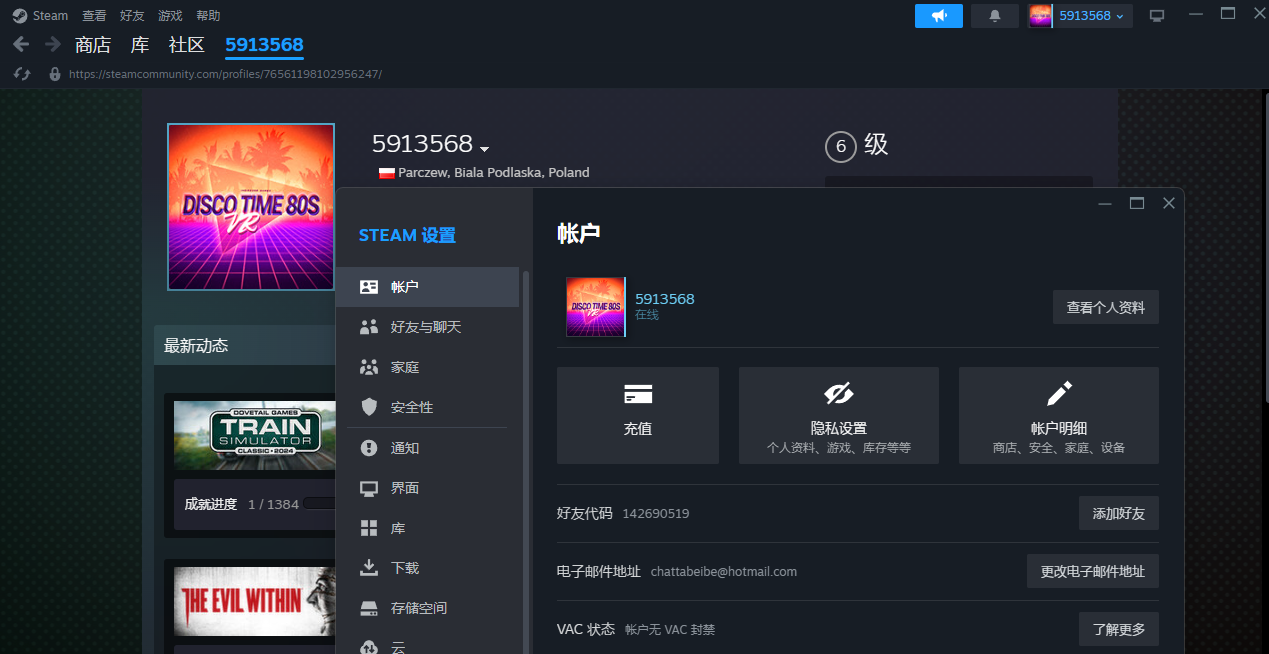Click the settings sidebar scrollbar
Screen dimensions: 1269x654
(x=526, y=460)
